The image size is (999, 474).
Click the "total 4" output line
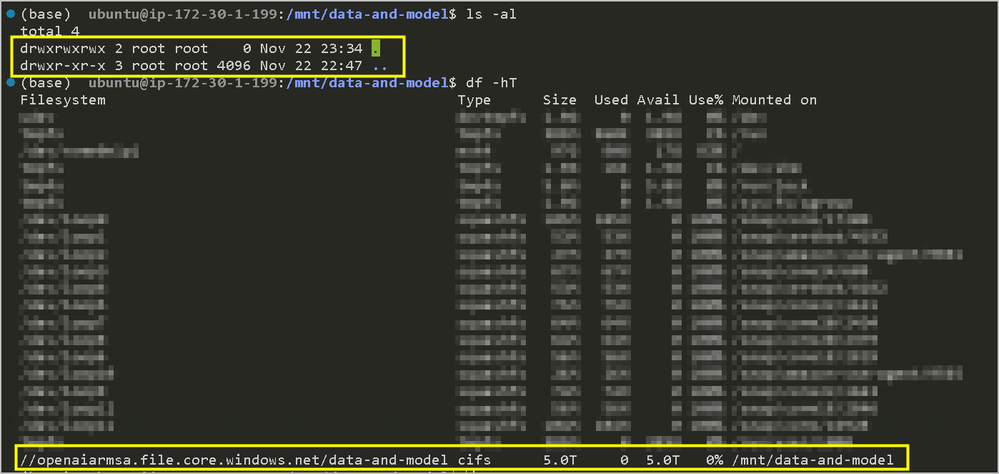50,31
